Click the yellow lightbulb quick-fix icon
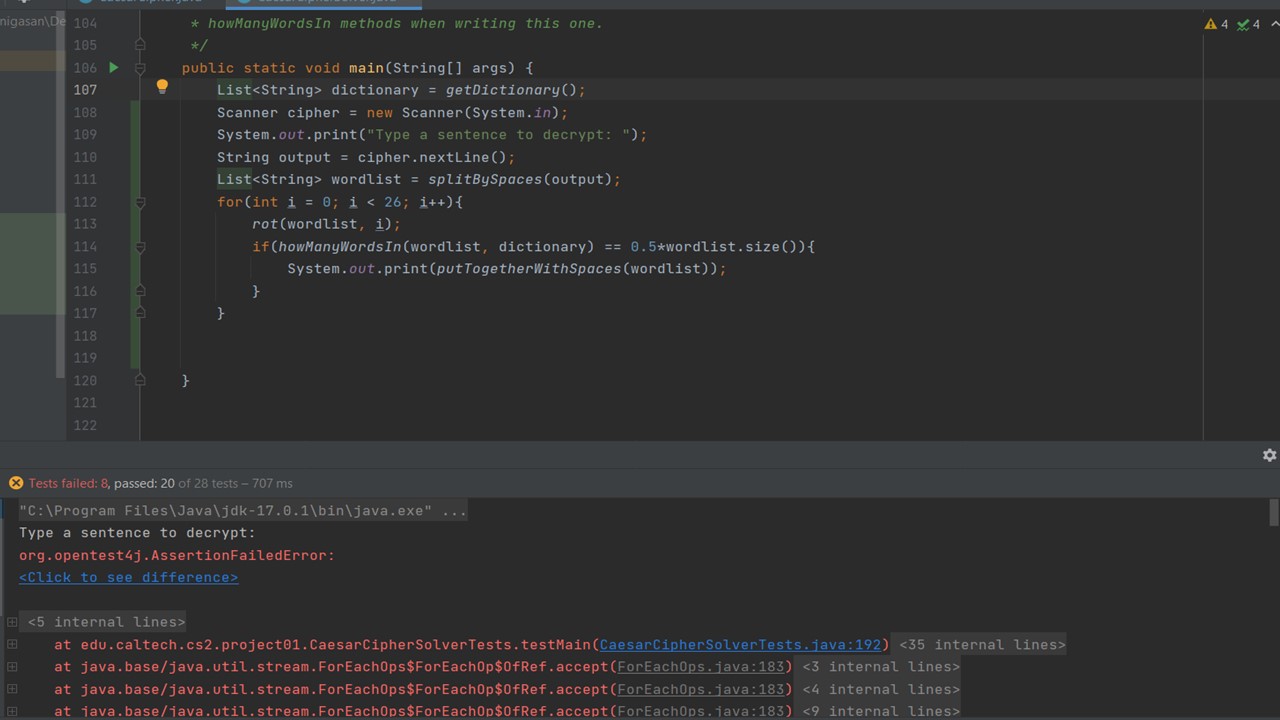 [x=162, y=88]
